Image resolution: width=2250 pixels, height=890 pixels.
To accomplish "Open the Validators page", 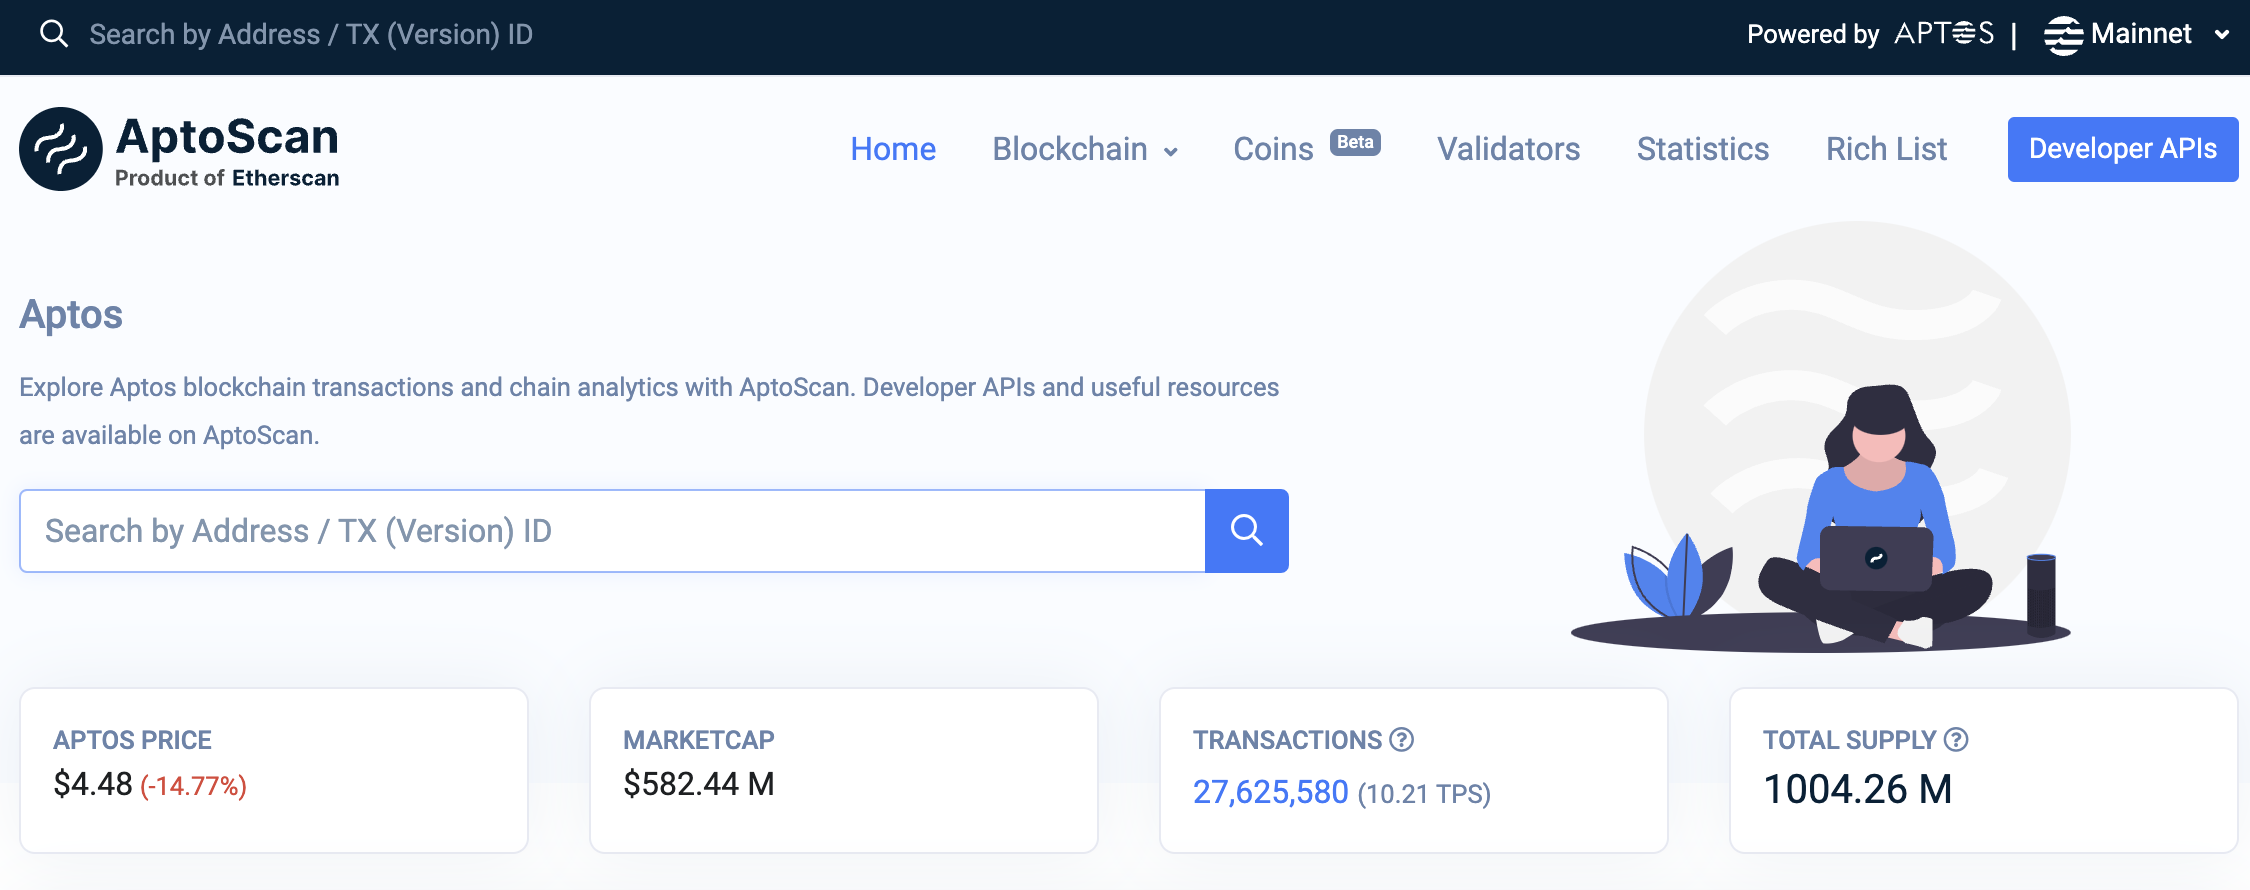I will [1508, 149].
